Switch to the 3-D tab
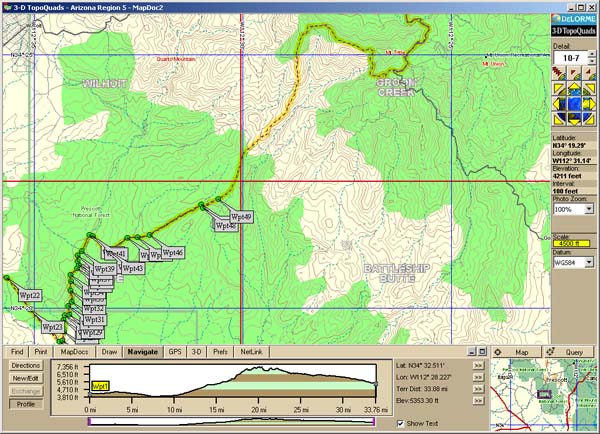The image size is (600, 434). click(196, 352)
